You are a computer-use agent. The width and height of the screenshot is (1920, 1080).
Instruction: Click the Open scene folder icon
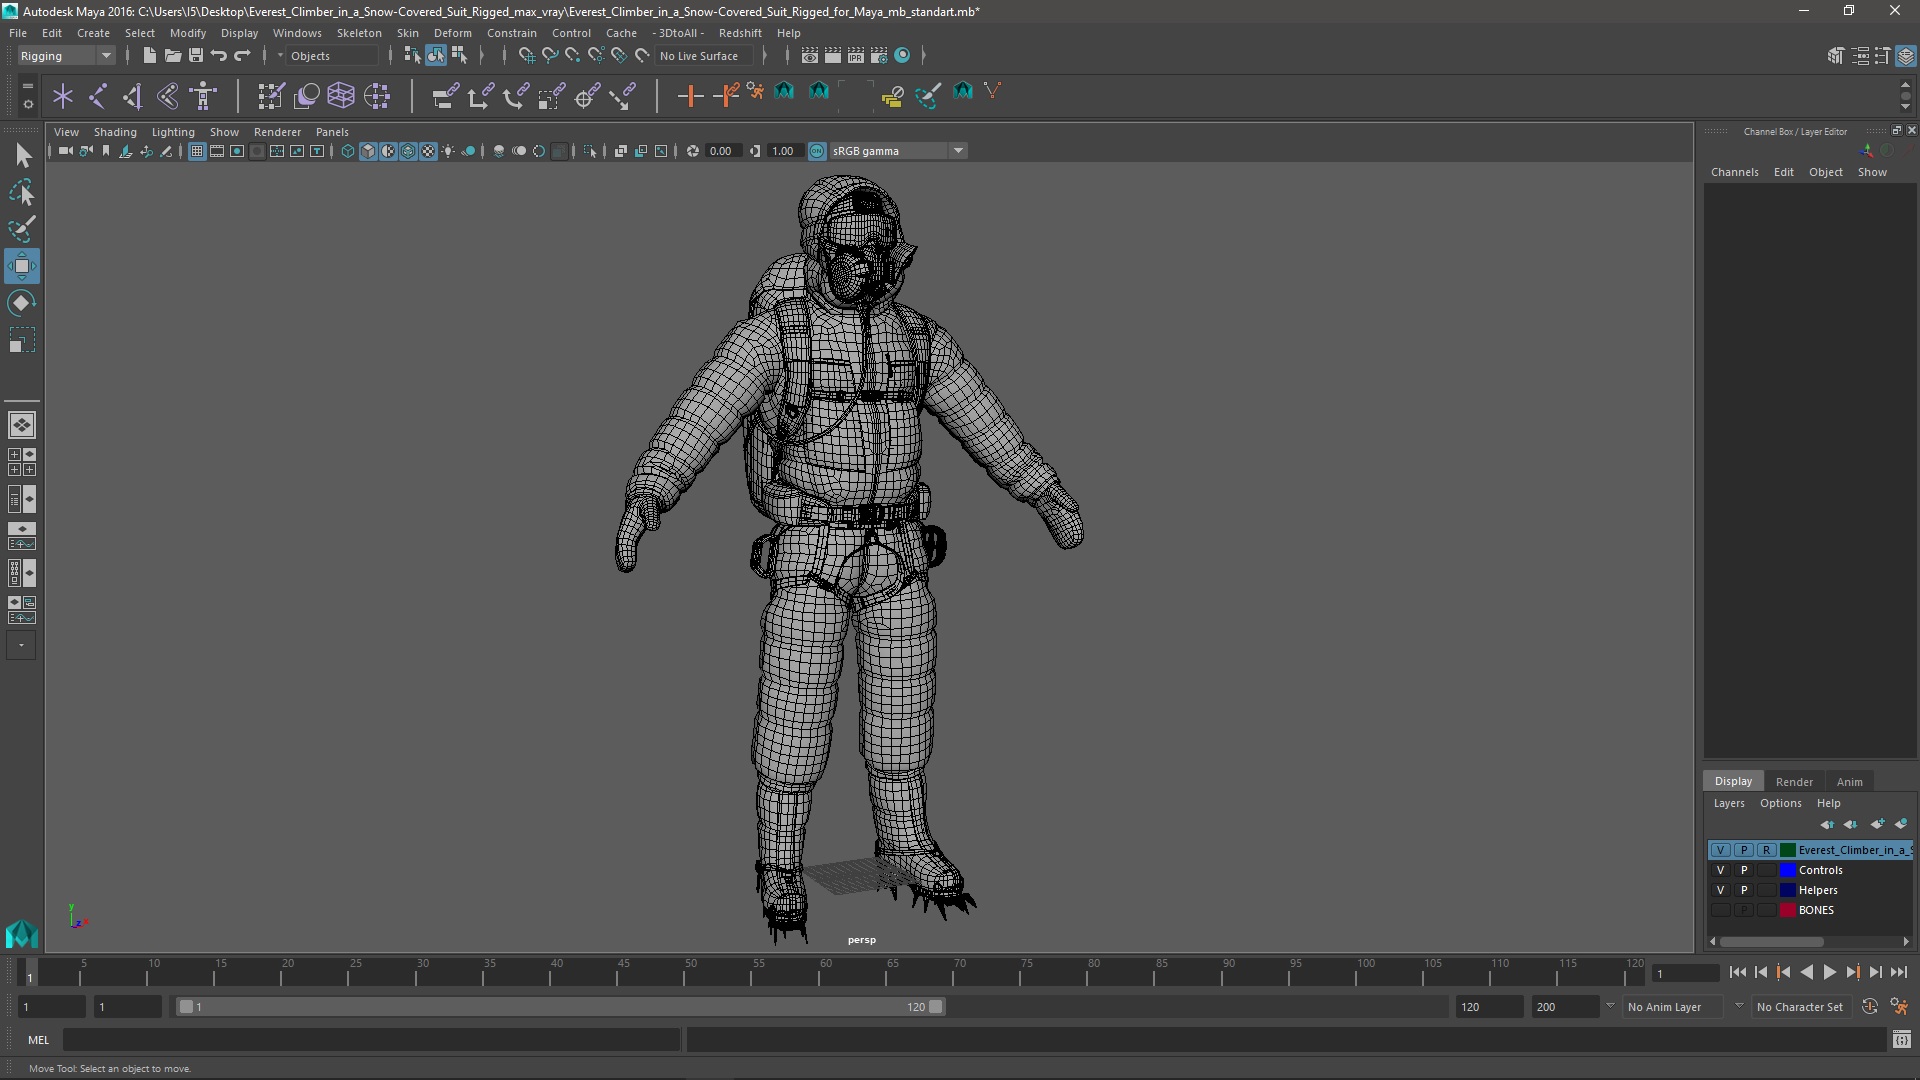[172, 56]
